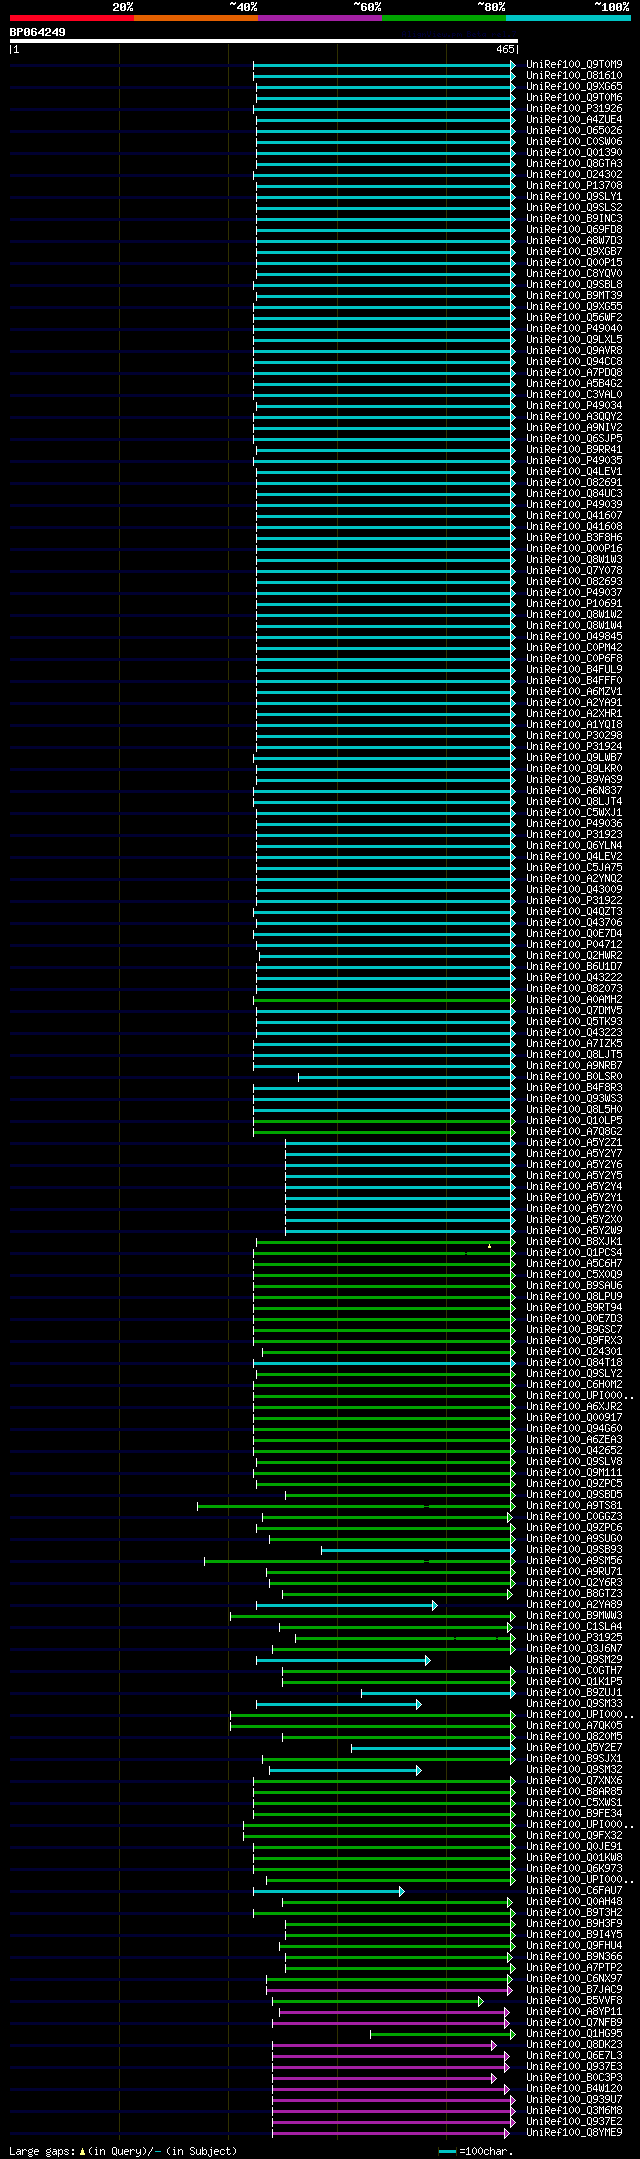Select the label UniRef100_Q8DK23

tap(574, 2044)
